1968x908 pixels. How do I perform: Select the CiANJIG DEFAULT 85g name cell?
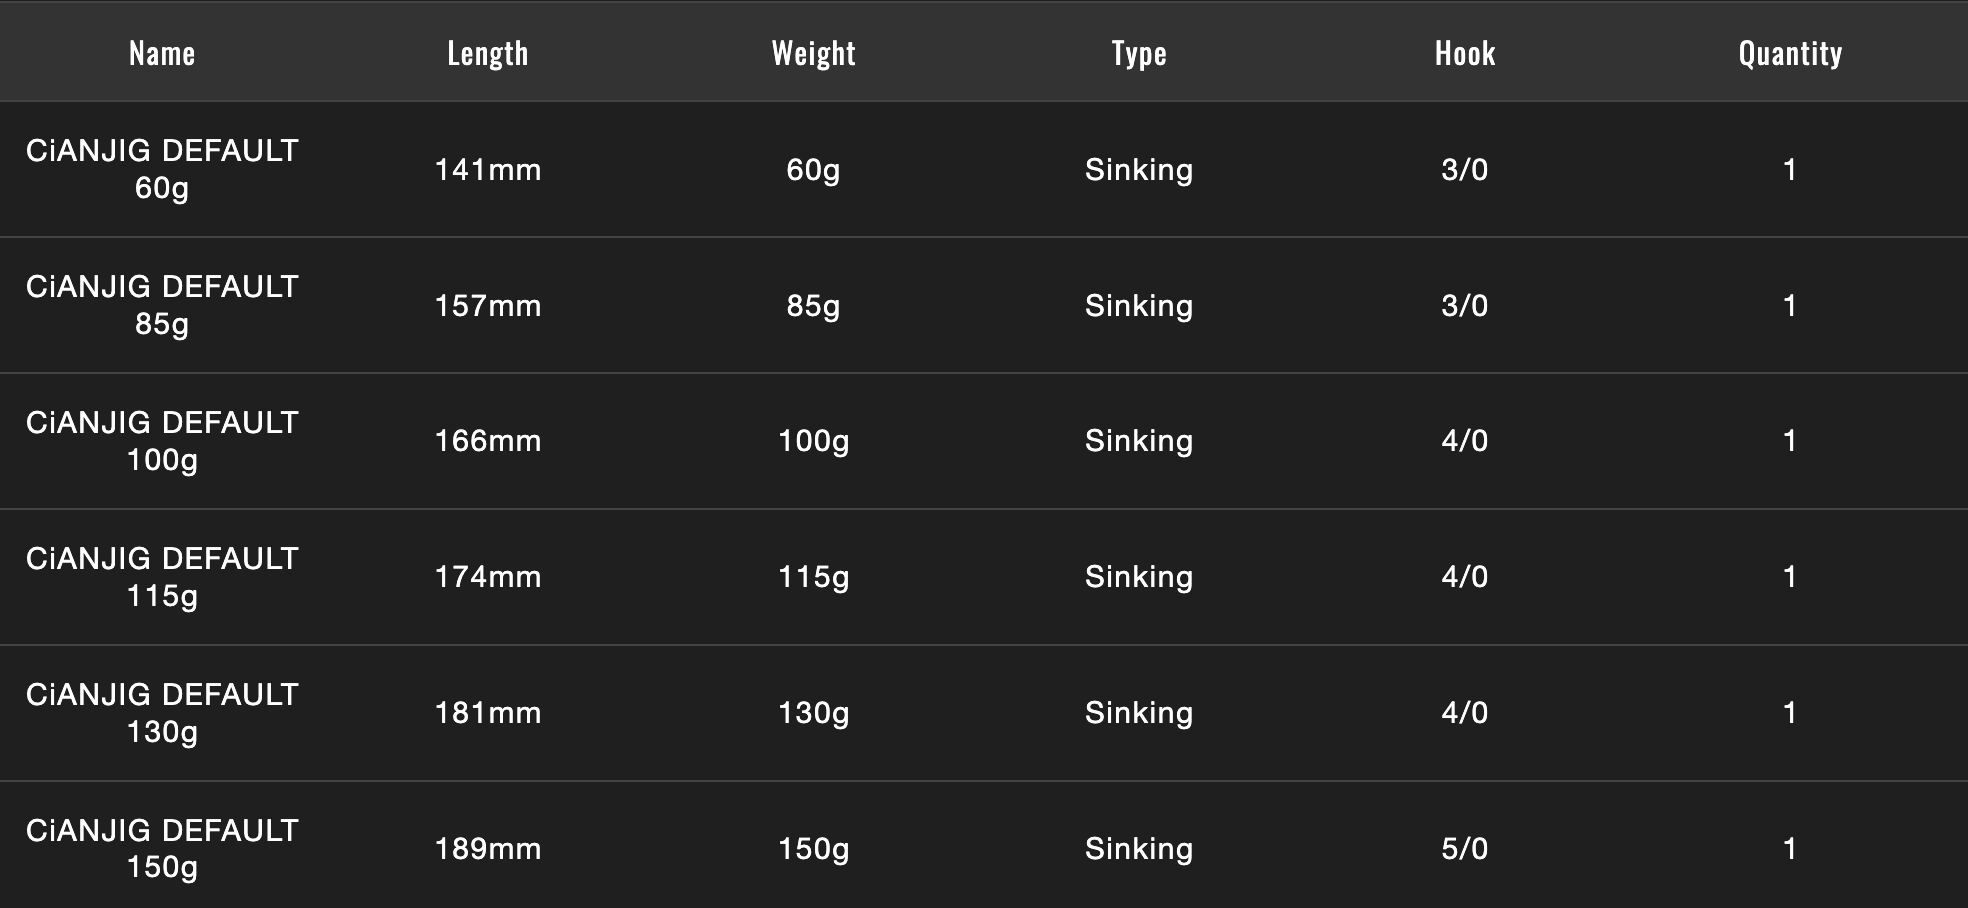pos(162,305)
